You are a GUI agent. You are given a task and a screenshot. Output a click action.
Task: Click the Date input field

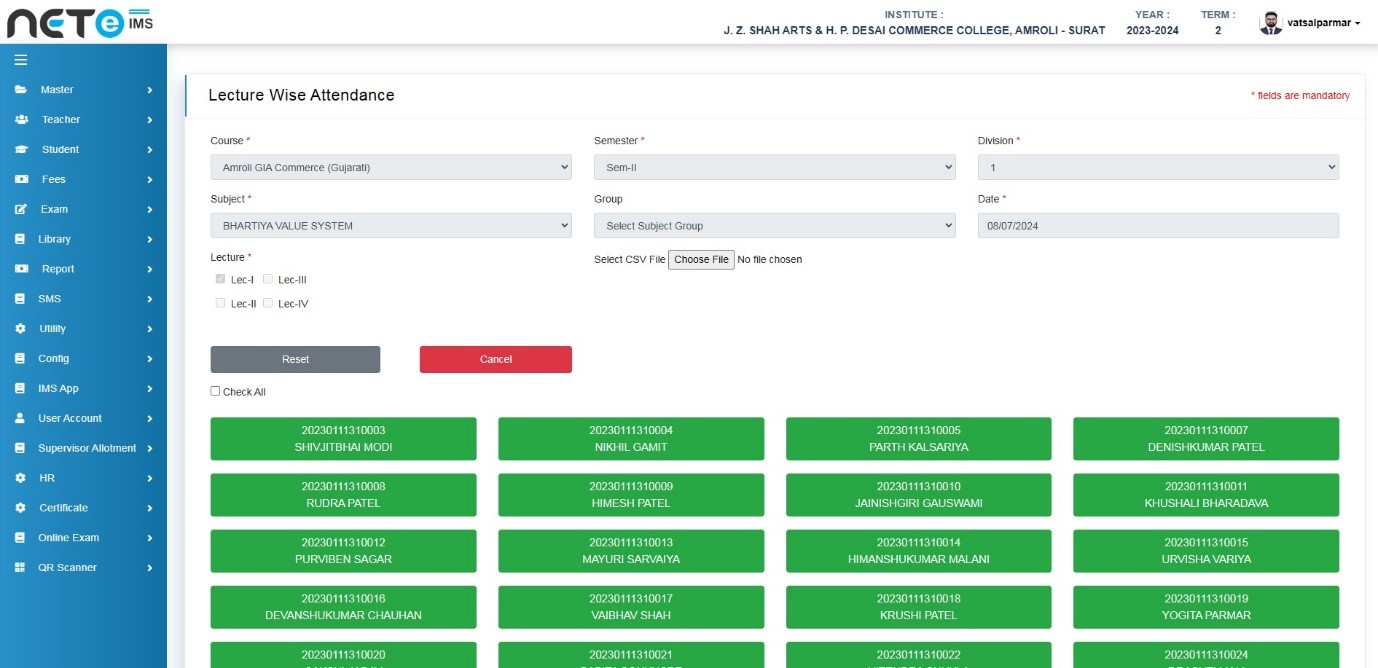(1157, 226)
